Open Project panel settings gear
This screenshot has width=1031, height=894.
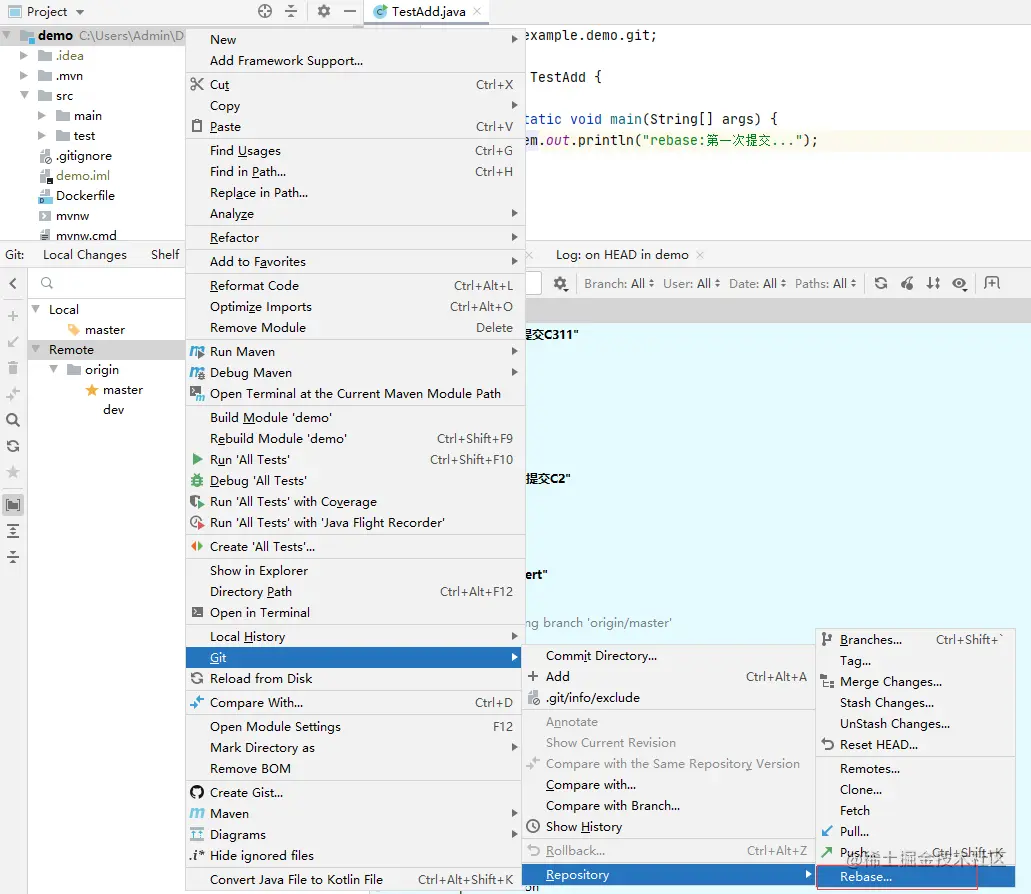click(x=324, y=11)
